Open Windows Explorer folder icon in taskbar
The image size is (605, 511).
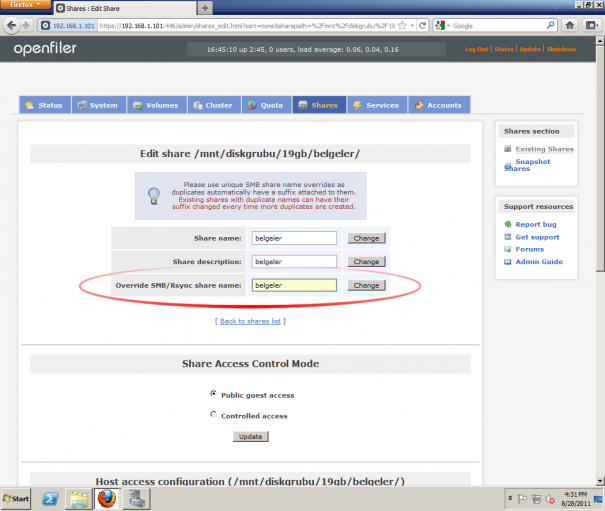(79, 499)
